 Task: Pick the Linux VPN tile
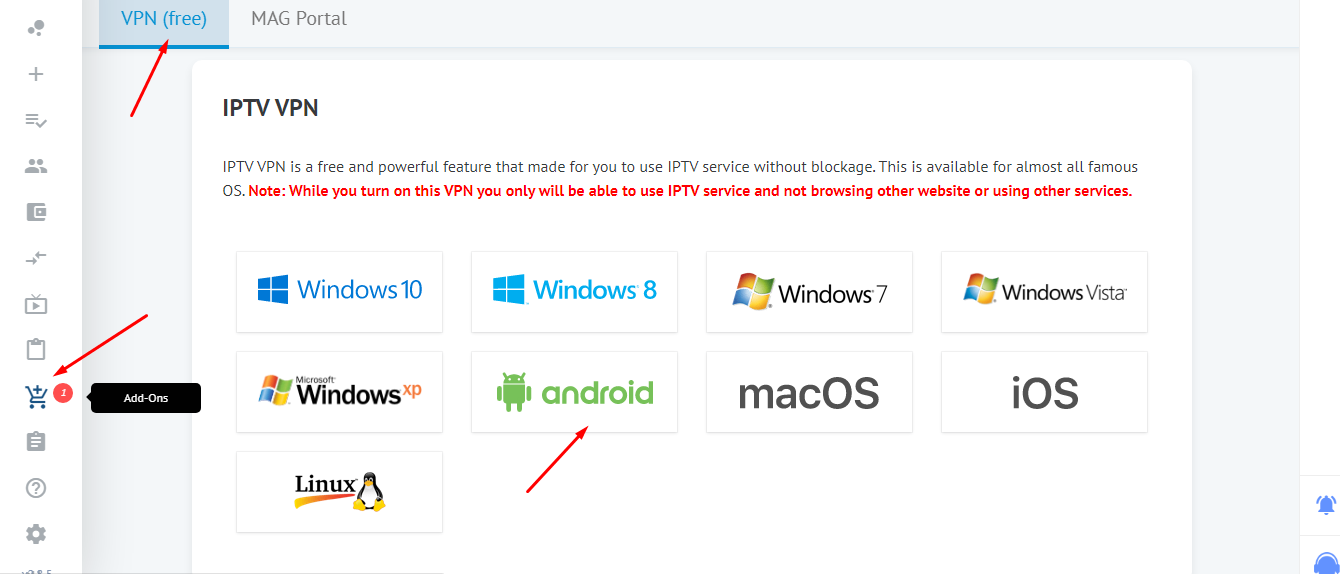point(339,492)
